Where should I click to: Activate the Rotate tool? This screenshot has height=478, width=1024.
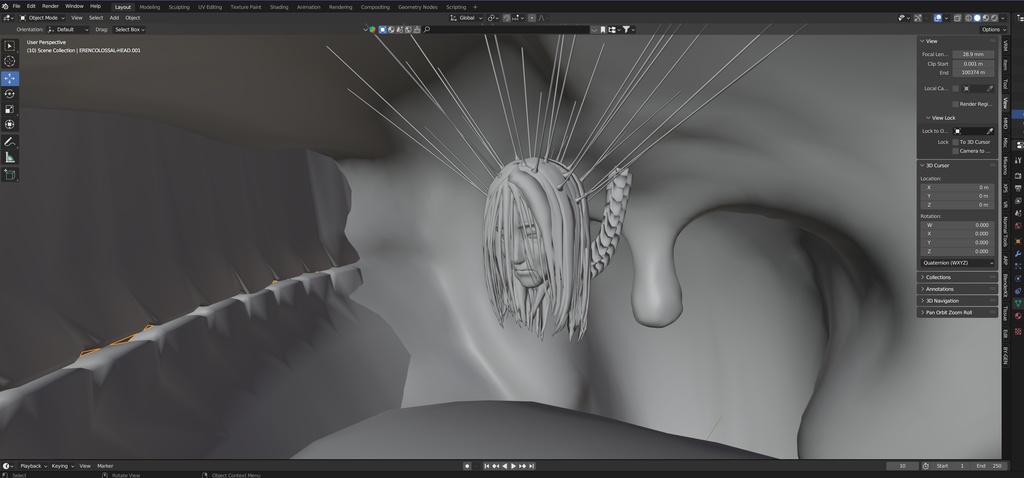10,94
